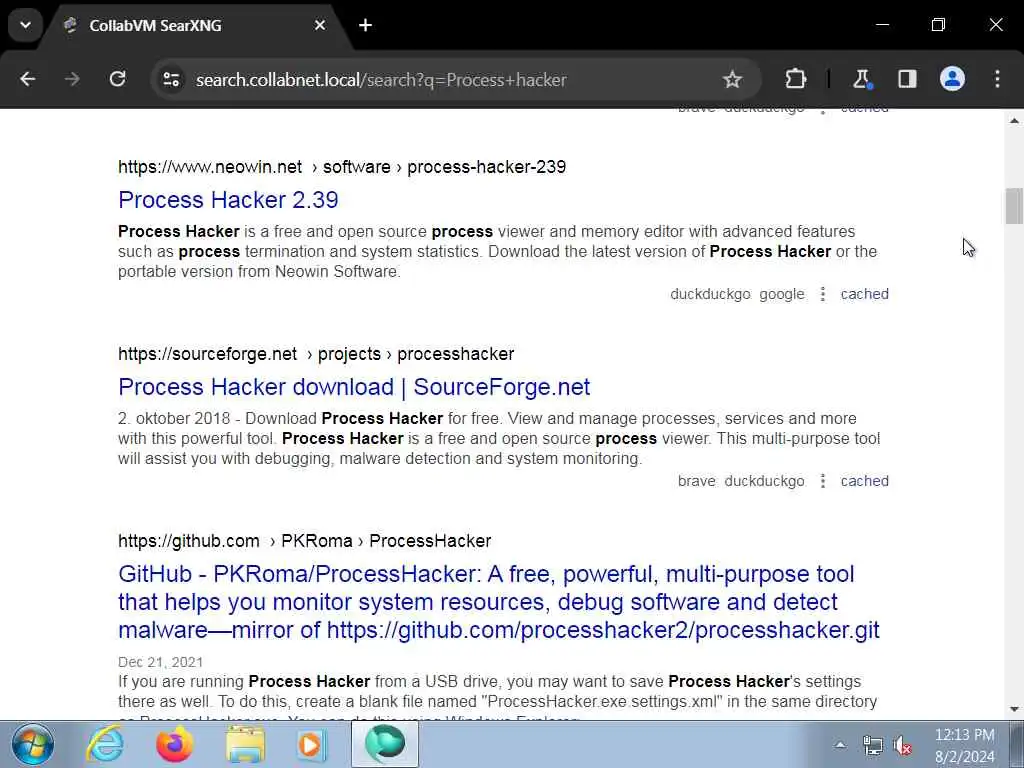Open the Extensions puzzle icon

coord(795,80)
